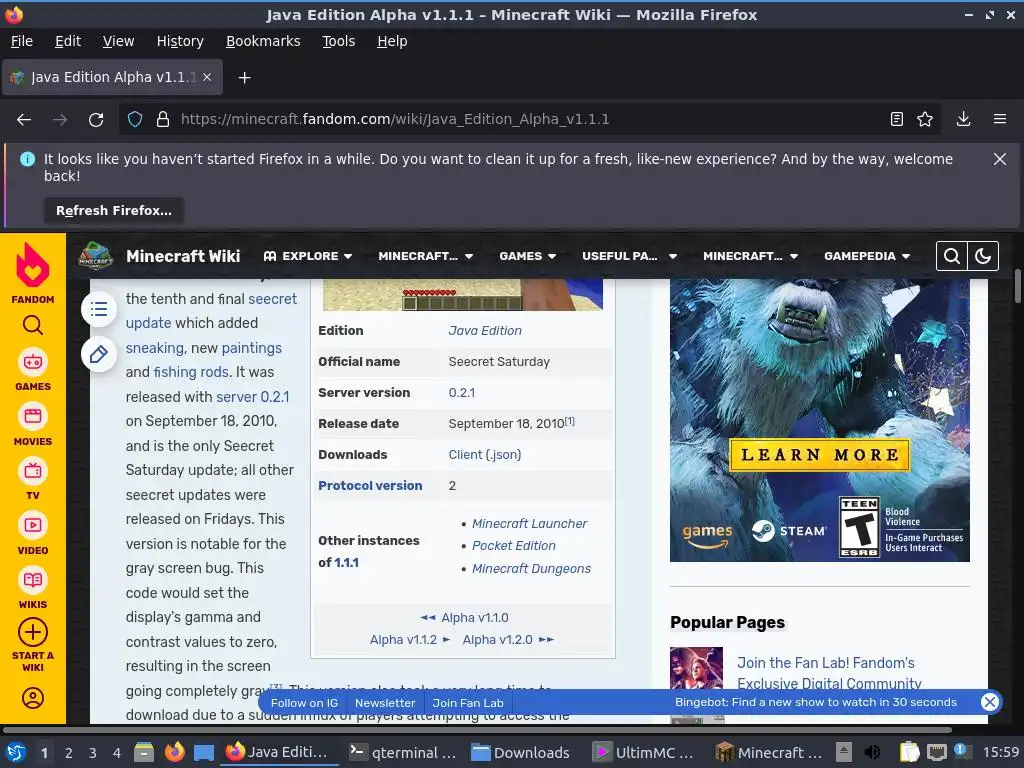Go back with browser back arrow
This screenshot has height=768, width=1024.
pos(24,120)
